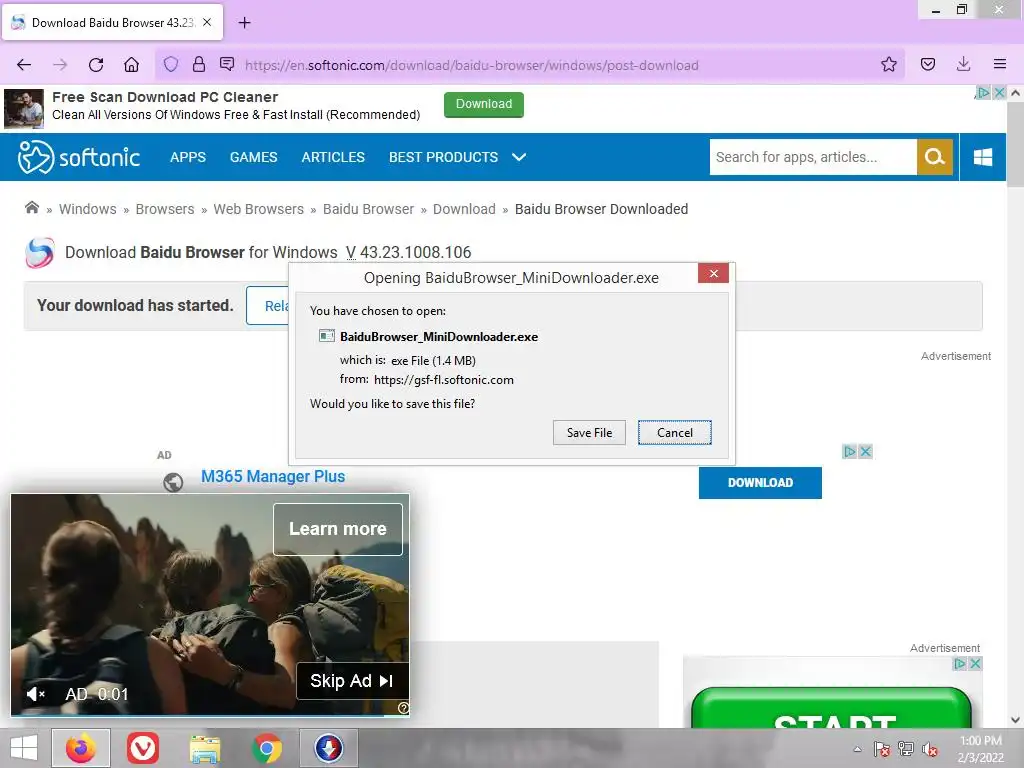Reload the current page
Screen dimensions: 1024x768
96,65
